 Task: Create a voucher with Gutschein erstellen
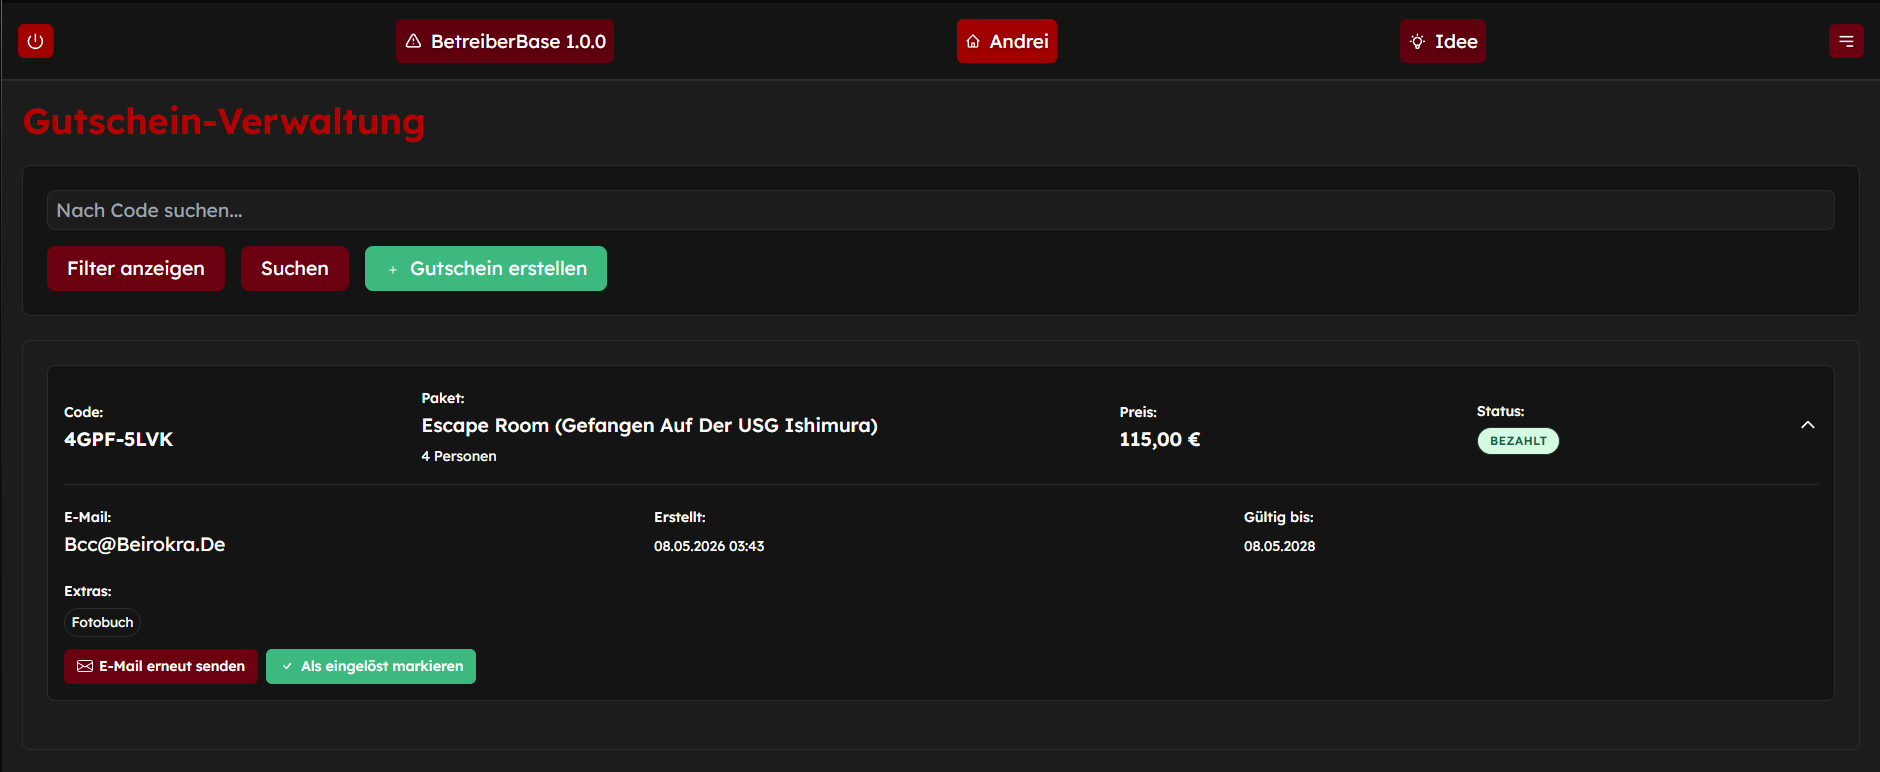(486, 268)
